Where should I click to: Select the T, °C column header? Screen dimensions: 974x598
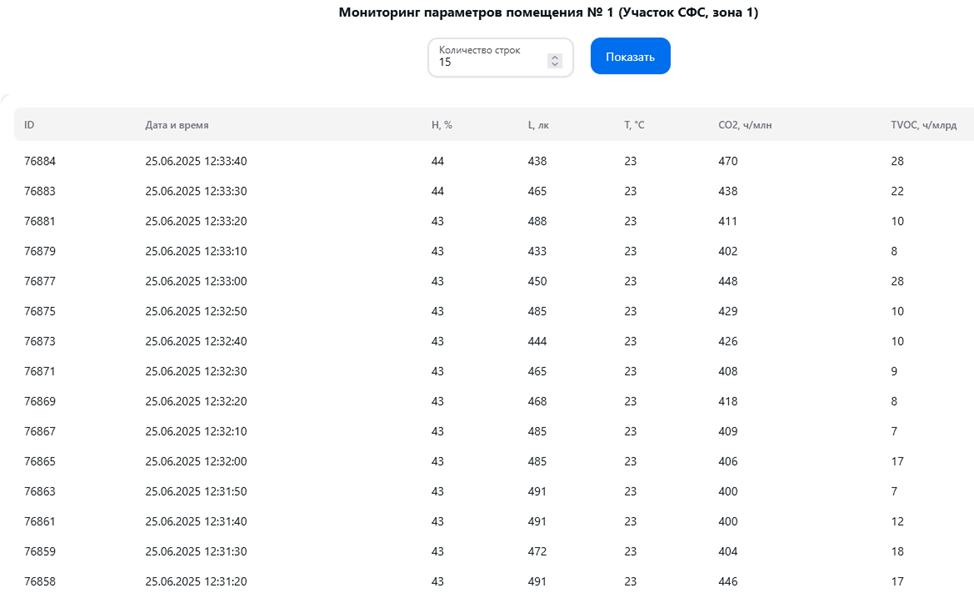click(x=634, y=125)
